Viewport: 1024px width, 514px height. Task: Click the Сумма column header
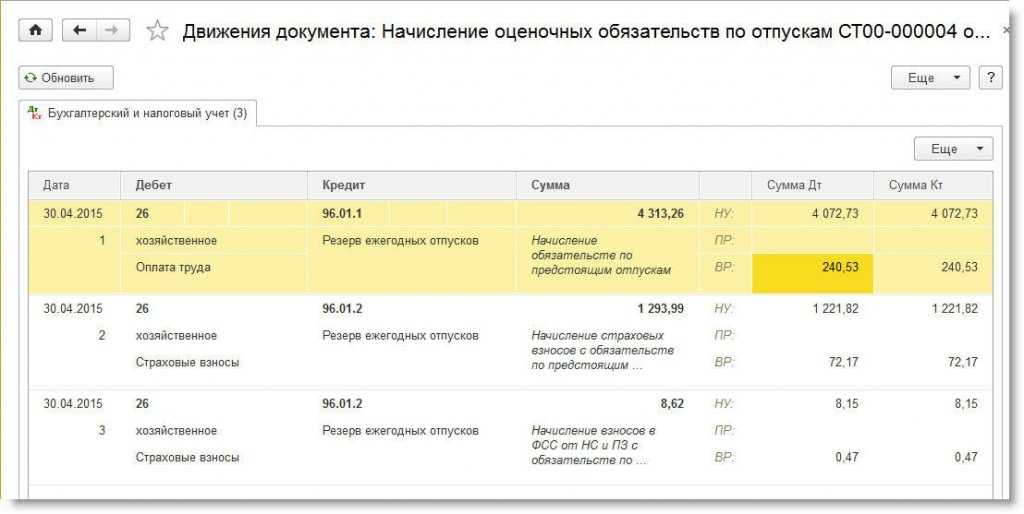(551, 185)
